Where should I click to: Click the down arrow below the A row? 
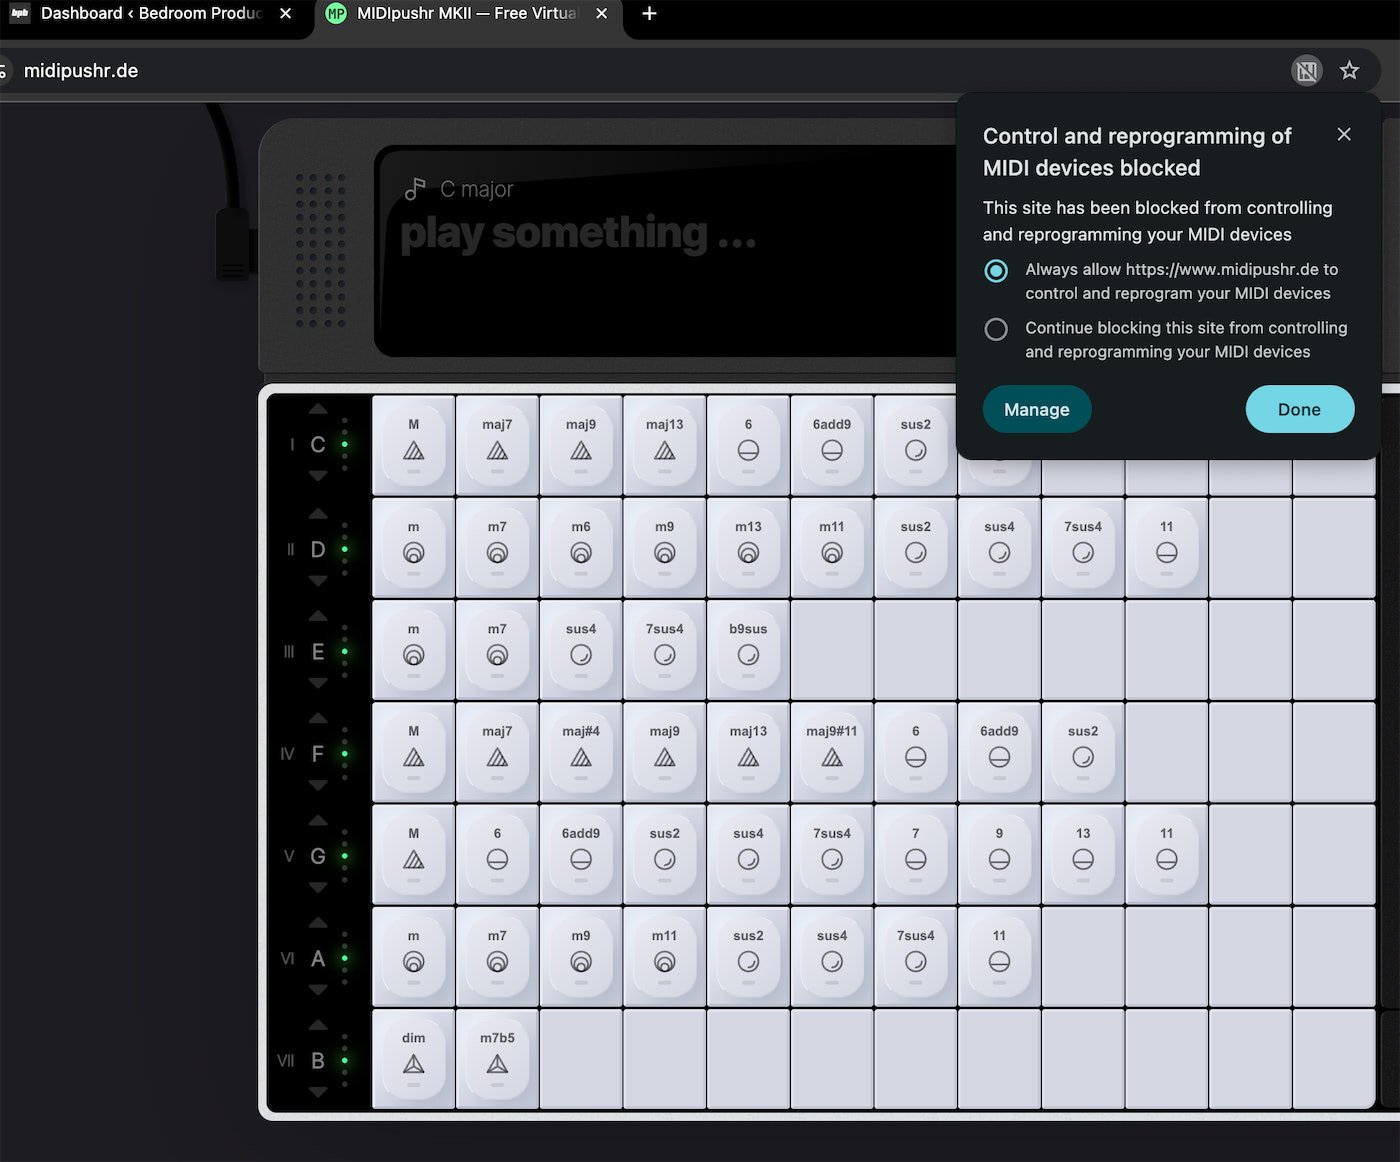point(318,990)
